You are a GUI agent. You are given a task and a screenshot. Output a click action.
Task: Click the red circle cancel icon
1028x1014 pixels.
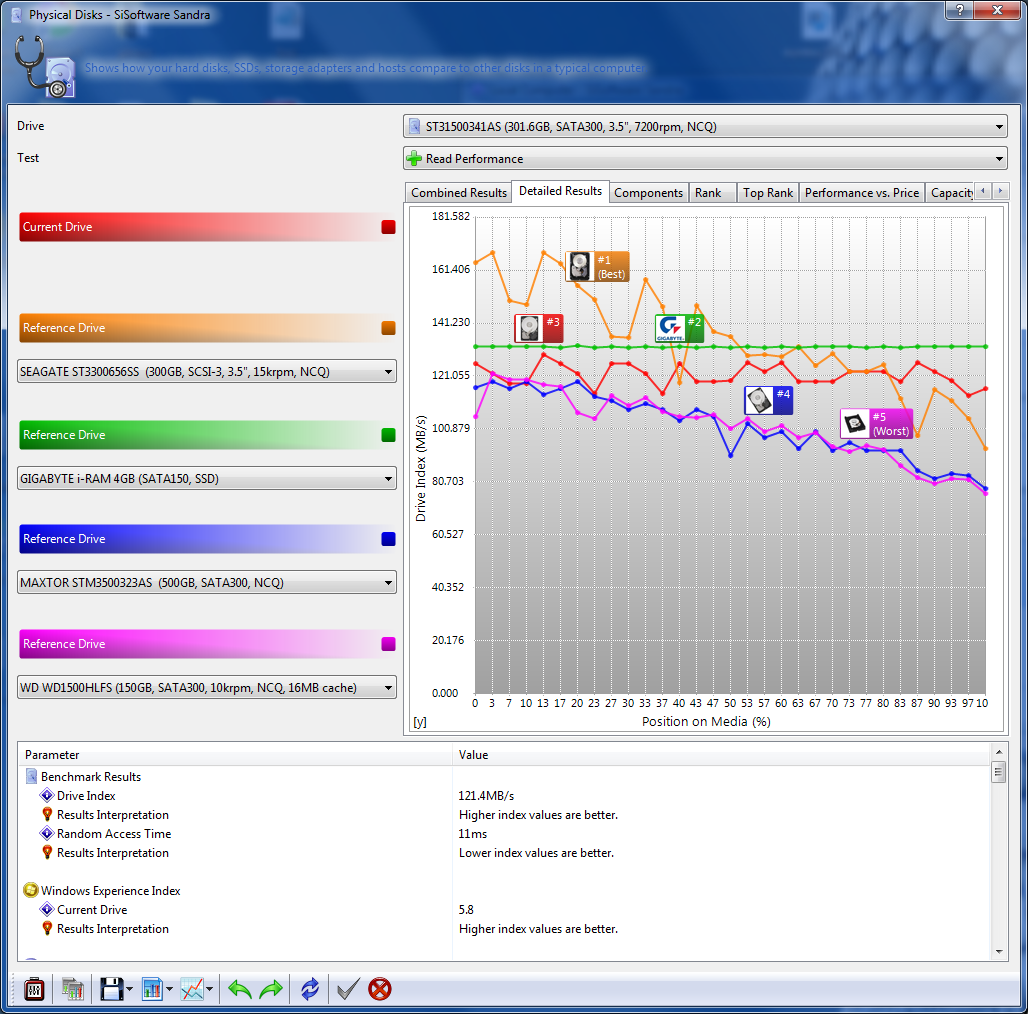[x=380, y=989]
